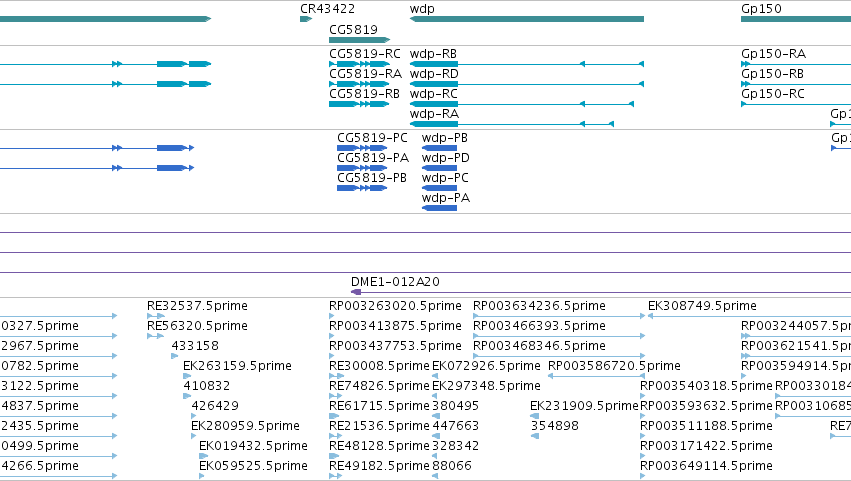Click the 410832 feature label
The image size is (851, 481).
tap(206, 386)
